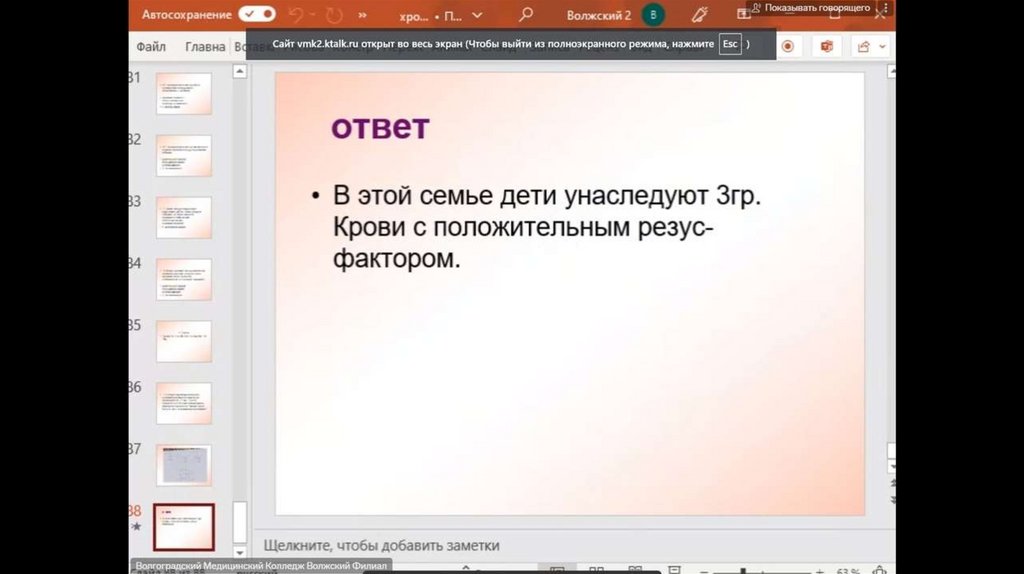The height and width of the screenshot is (574, 1024).
Task: Open the Волжский 2 account avatar
Action: tap(653, 15)
